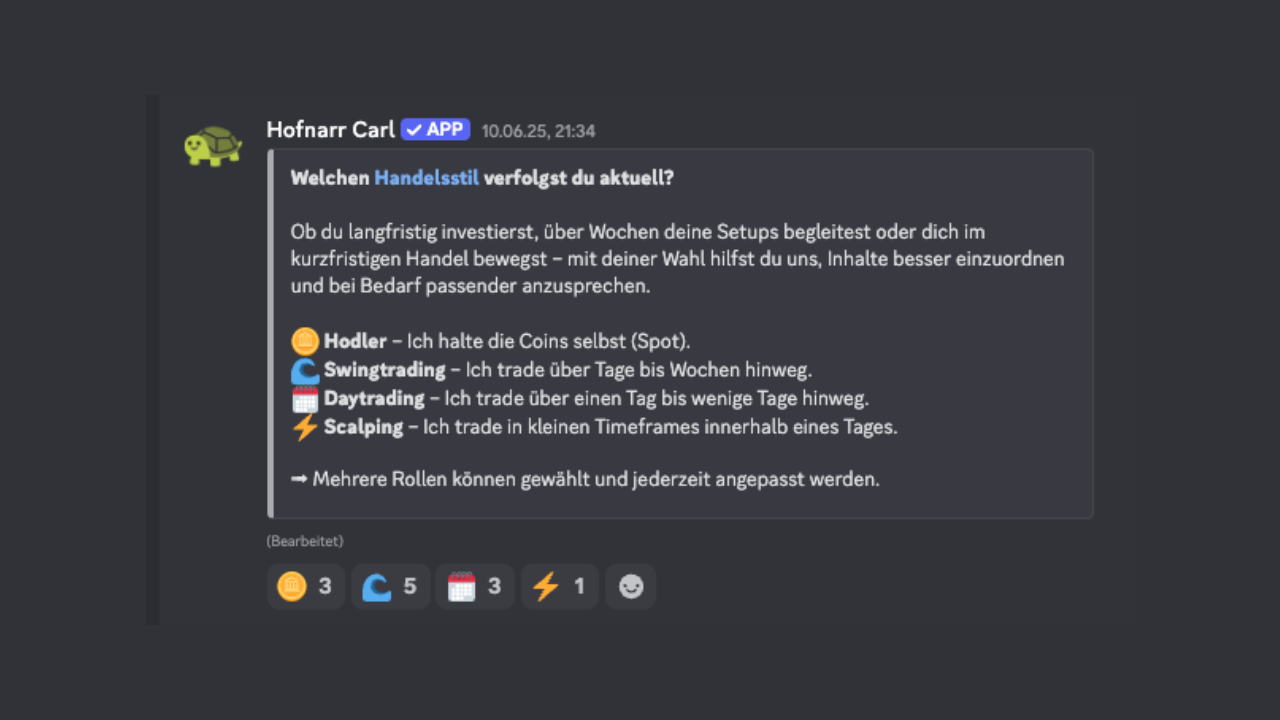Screen dimensions: 1280x720
Task: Click the calendar emoji beside Daytrading text
Action: [x=305, y=399]
